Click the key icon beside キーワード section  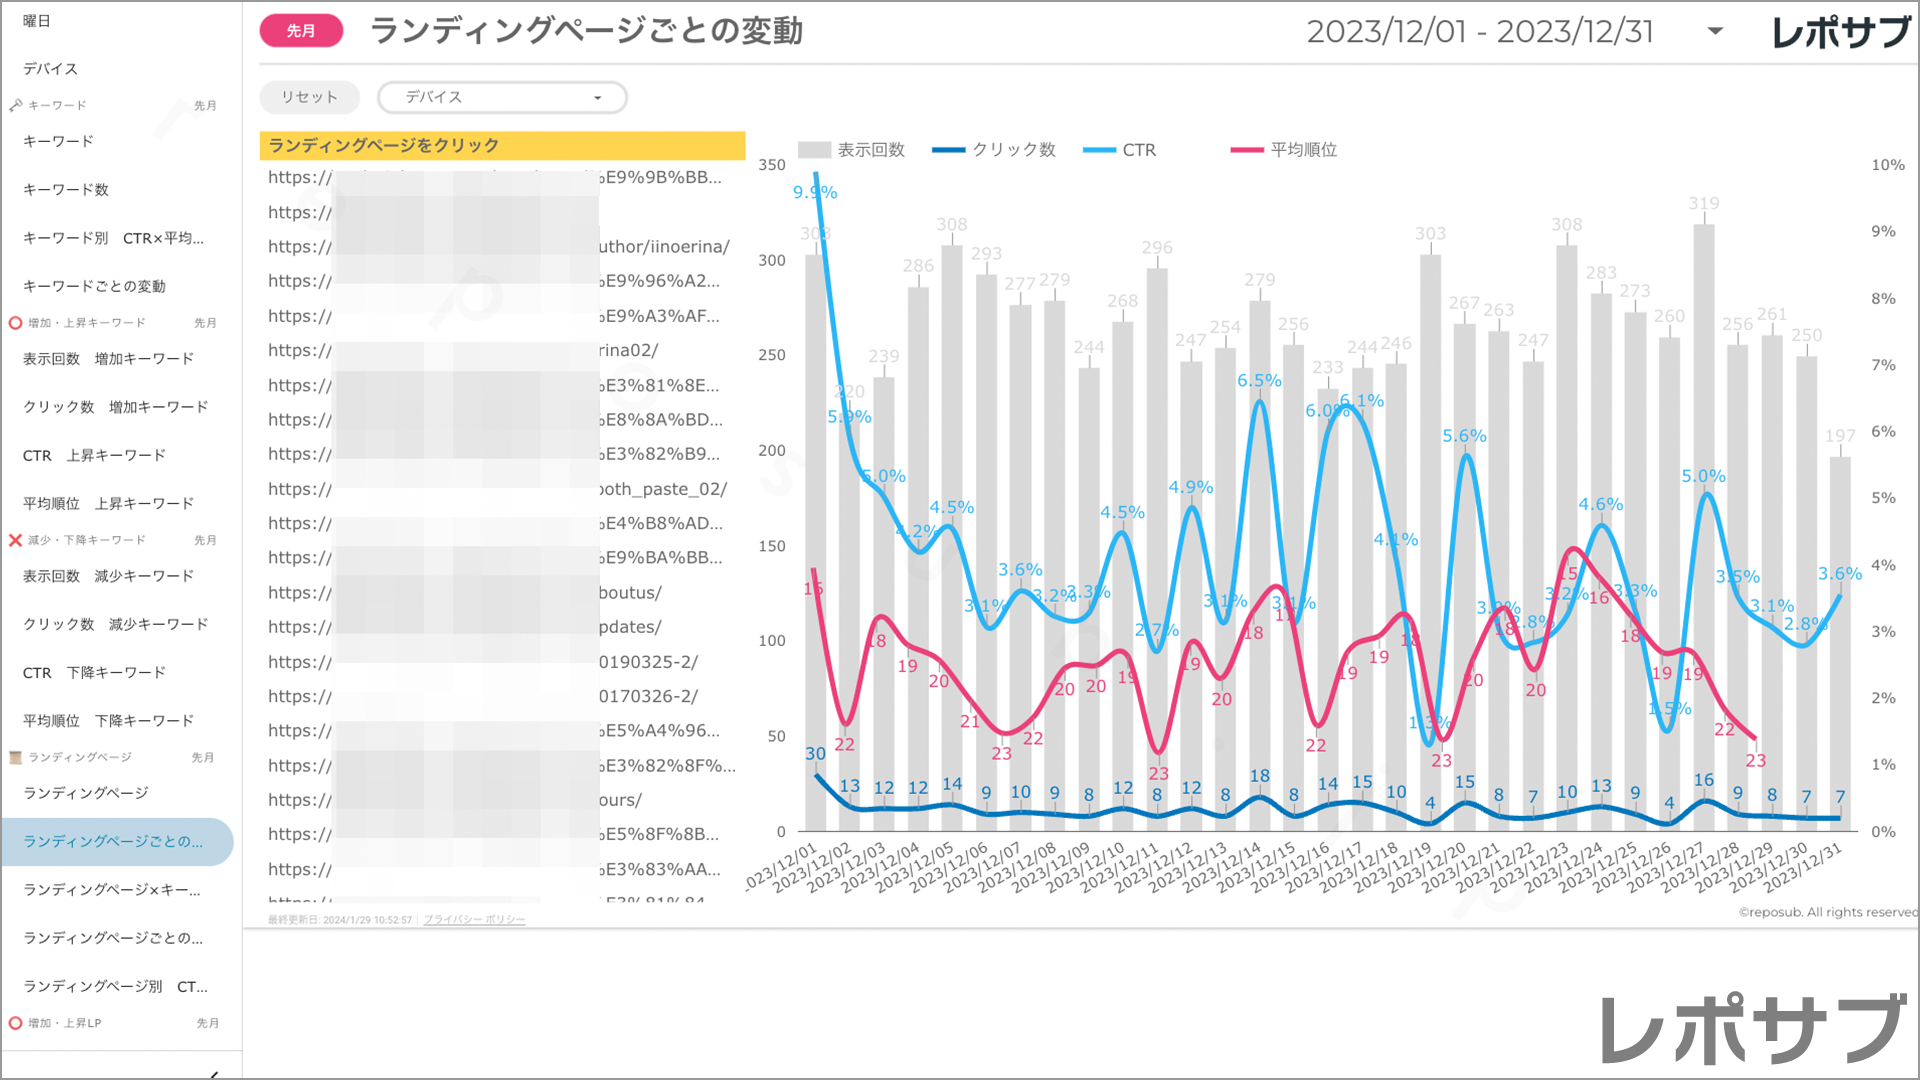[x=15, y=105]
